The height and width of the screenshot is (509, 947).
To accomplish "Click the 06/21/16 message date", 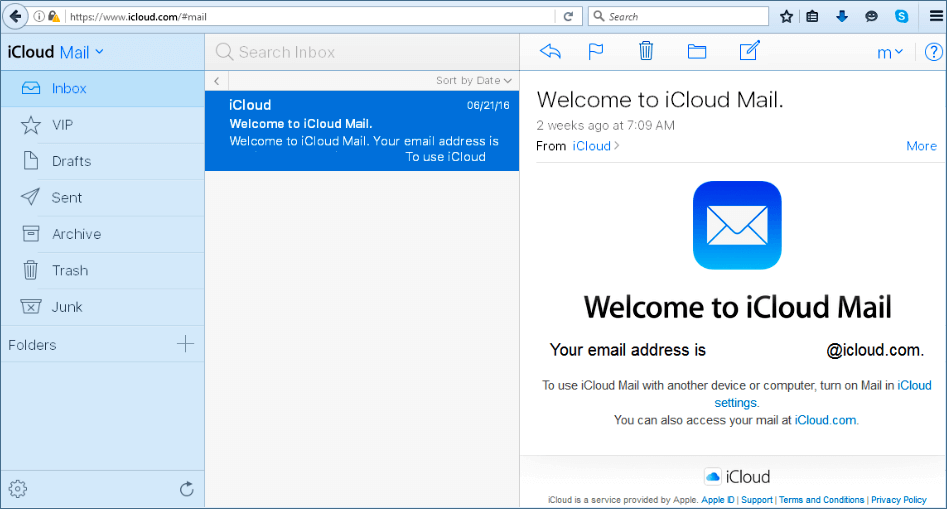I will [488, 106].
